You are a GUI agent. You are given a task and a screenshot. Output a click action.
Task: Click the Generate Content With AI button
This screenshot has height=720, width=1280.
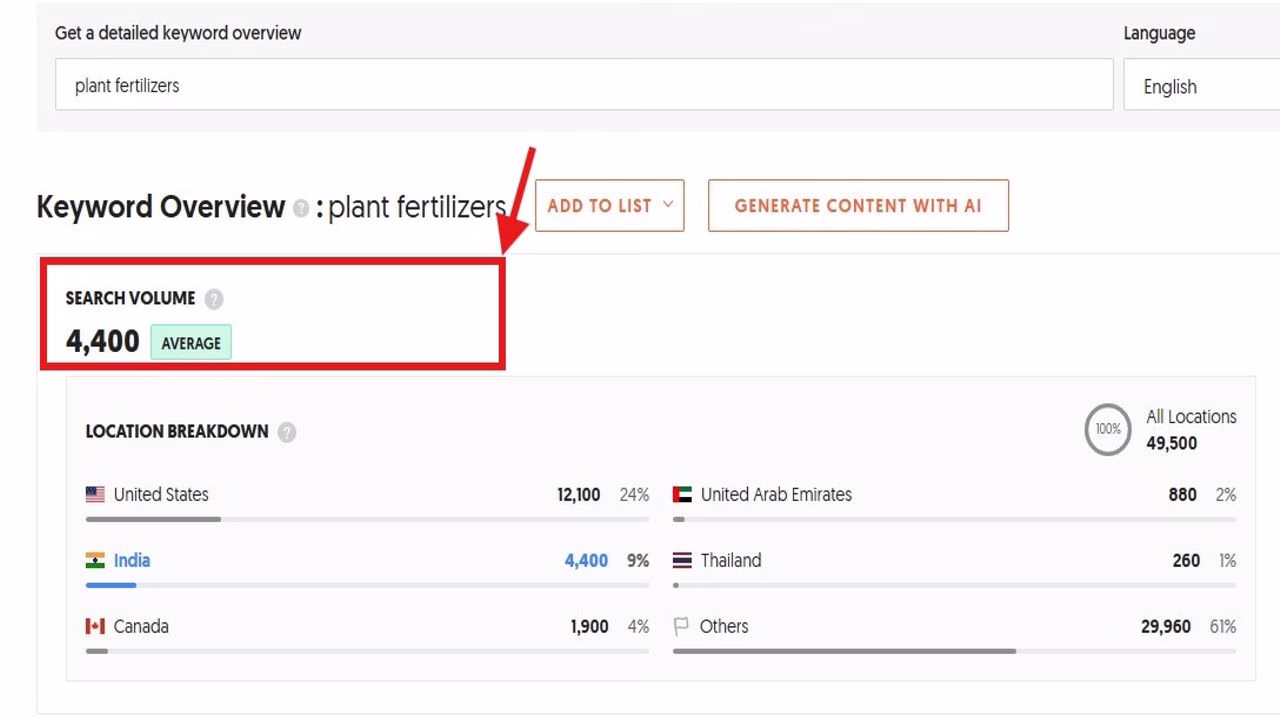pyautogui.click(x=858, y=206)
